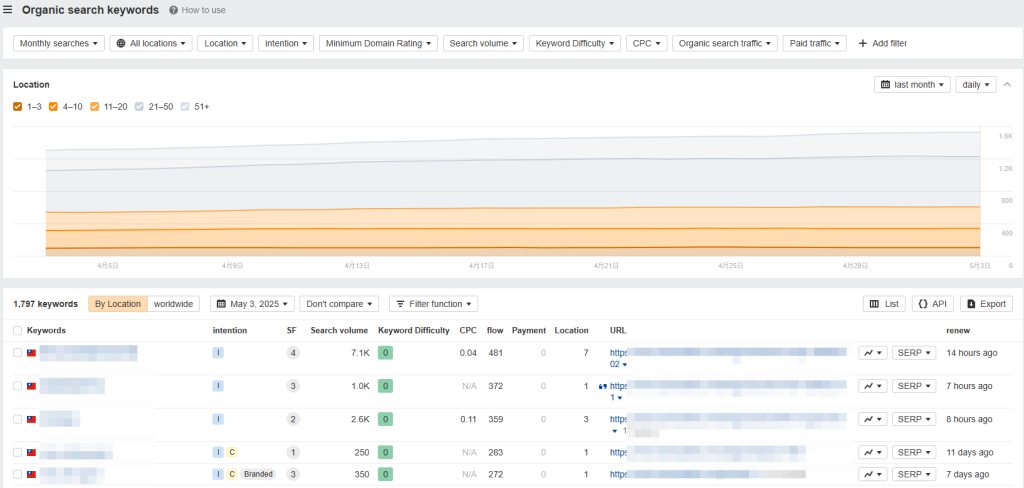1024x488 pixels.
Task: Select all keywords header checkbox
Action: pyautogui.click(x=18, y=331)
